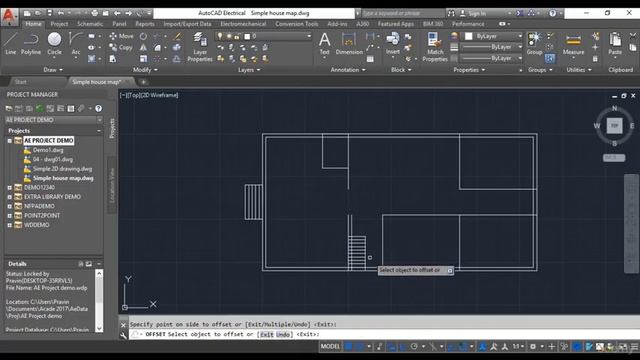Screen dimensions: 640x360
Task: Click the Move tool
Action: coord(121,36)
